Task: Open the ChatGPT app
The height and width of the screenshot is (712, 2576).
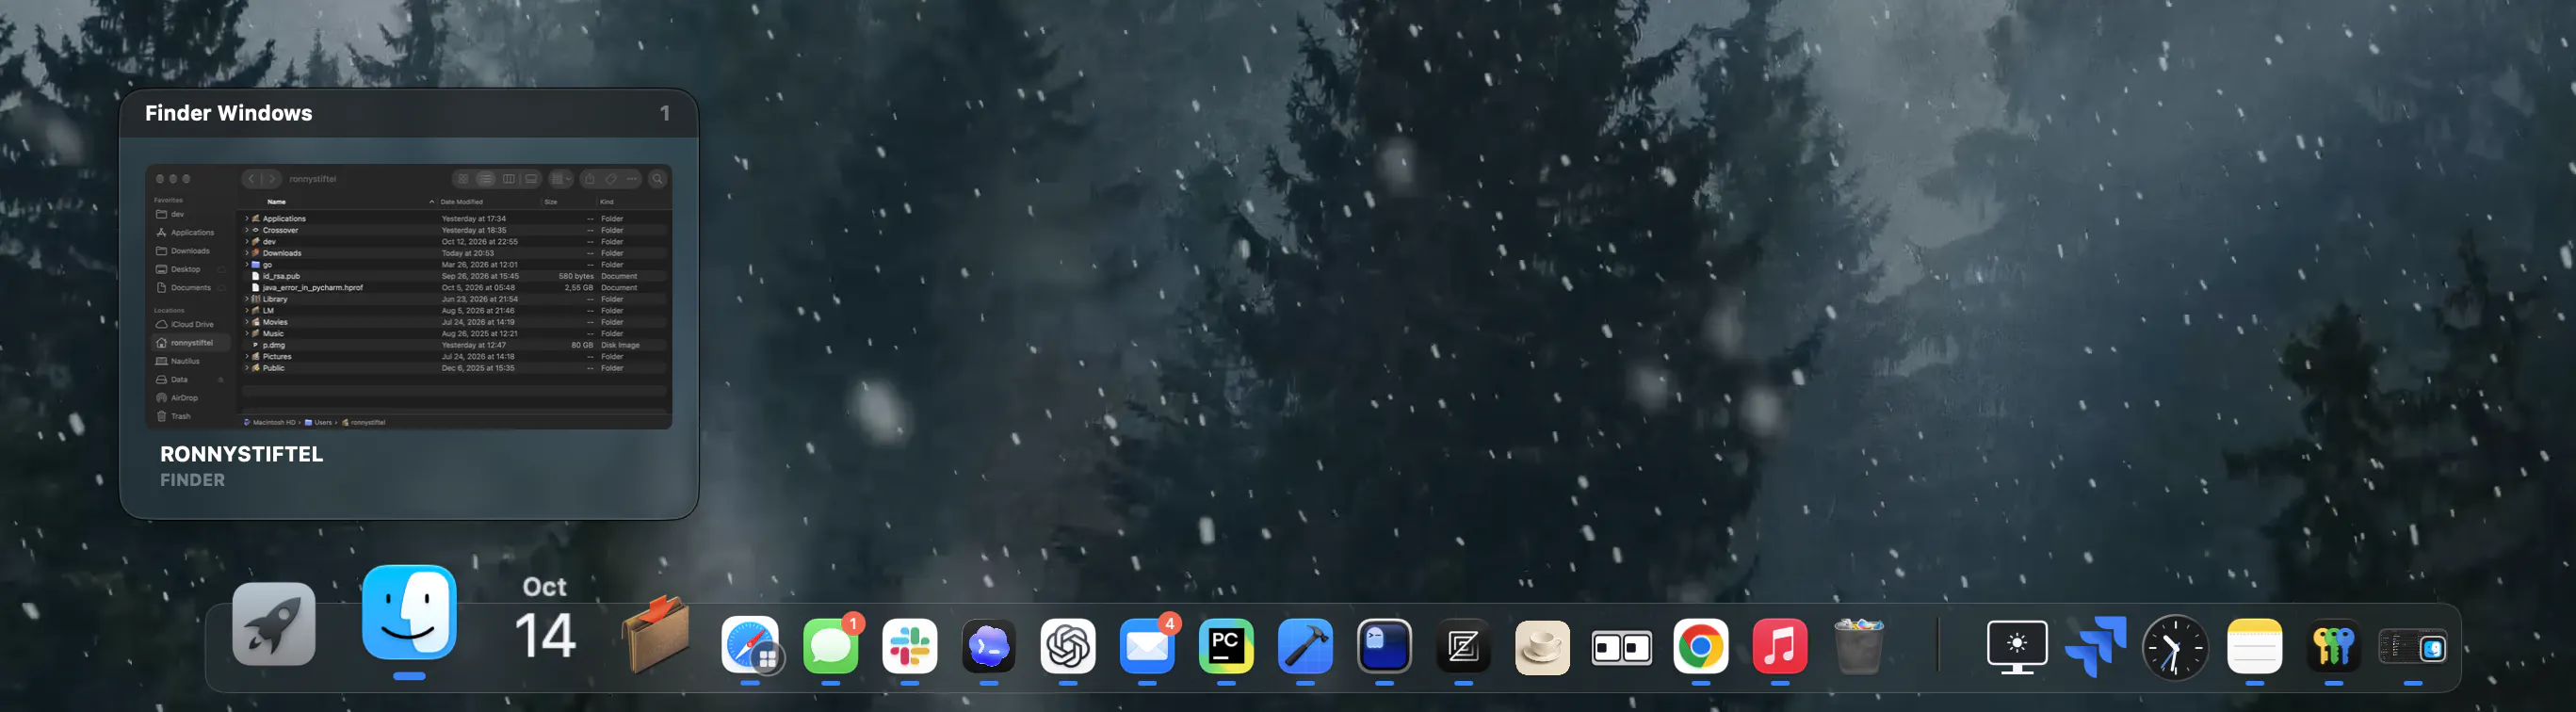Action: coord(1068,646)
